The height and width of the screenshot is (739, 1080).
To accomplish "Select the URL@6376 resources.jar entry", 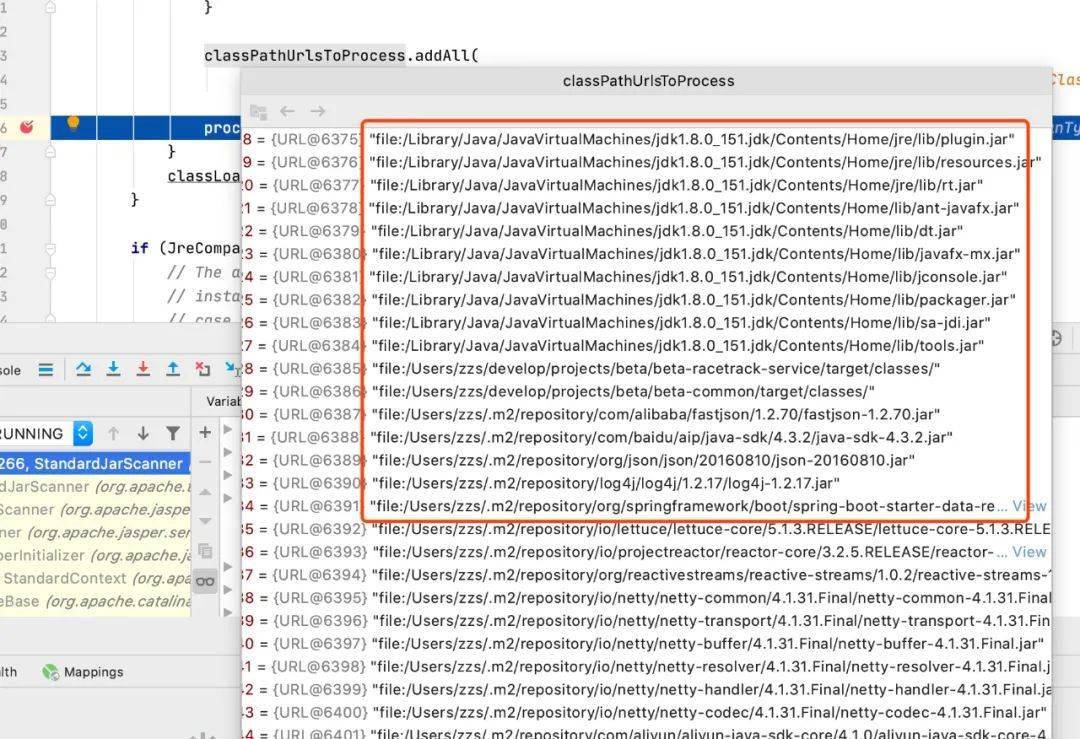I will pos(646,162).
